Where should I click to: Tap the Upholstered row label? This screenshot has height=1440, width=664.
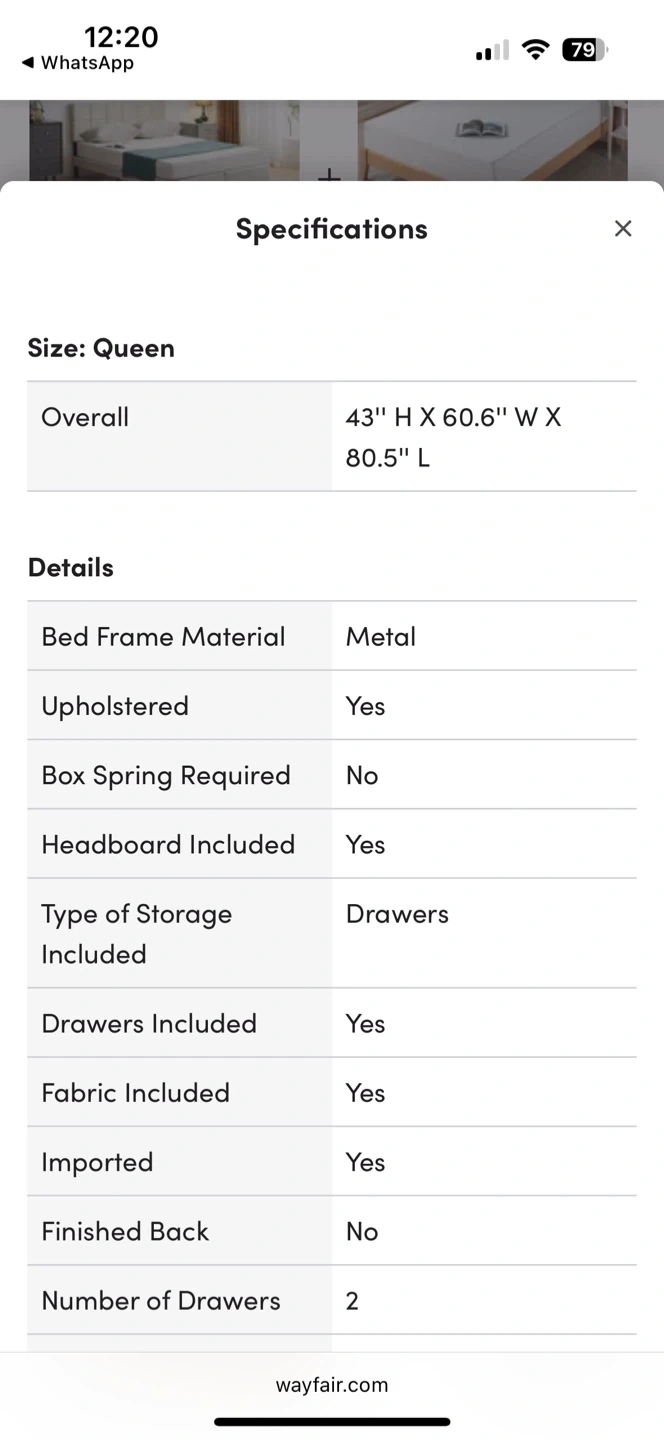pos(115,706)
